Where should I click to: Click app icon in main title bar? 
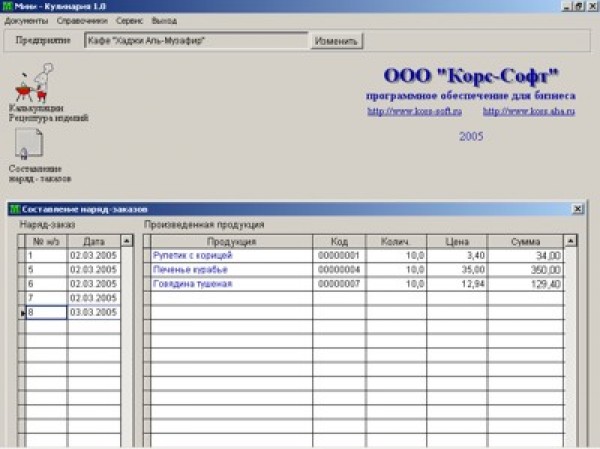8,6
